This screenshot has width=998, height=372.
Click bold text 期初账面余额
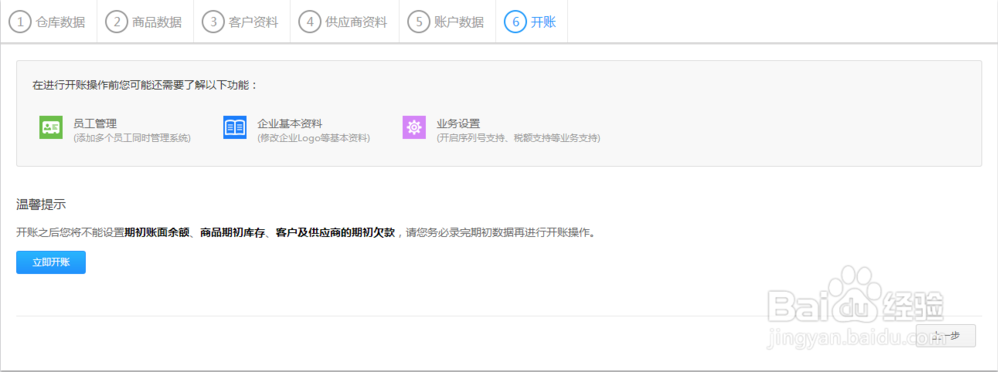pyautogui.click(x=157, y=232)
